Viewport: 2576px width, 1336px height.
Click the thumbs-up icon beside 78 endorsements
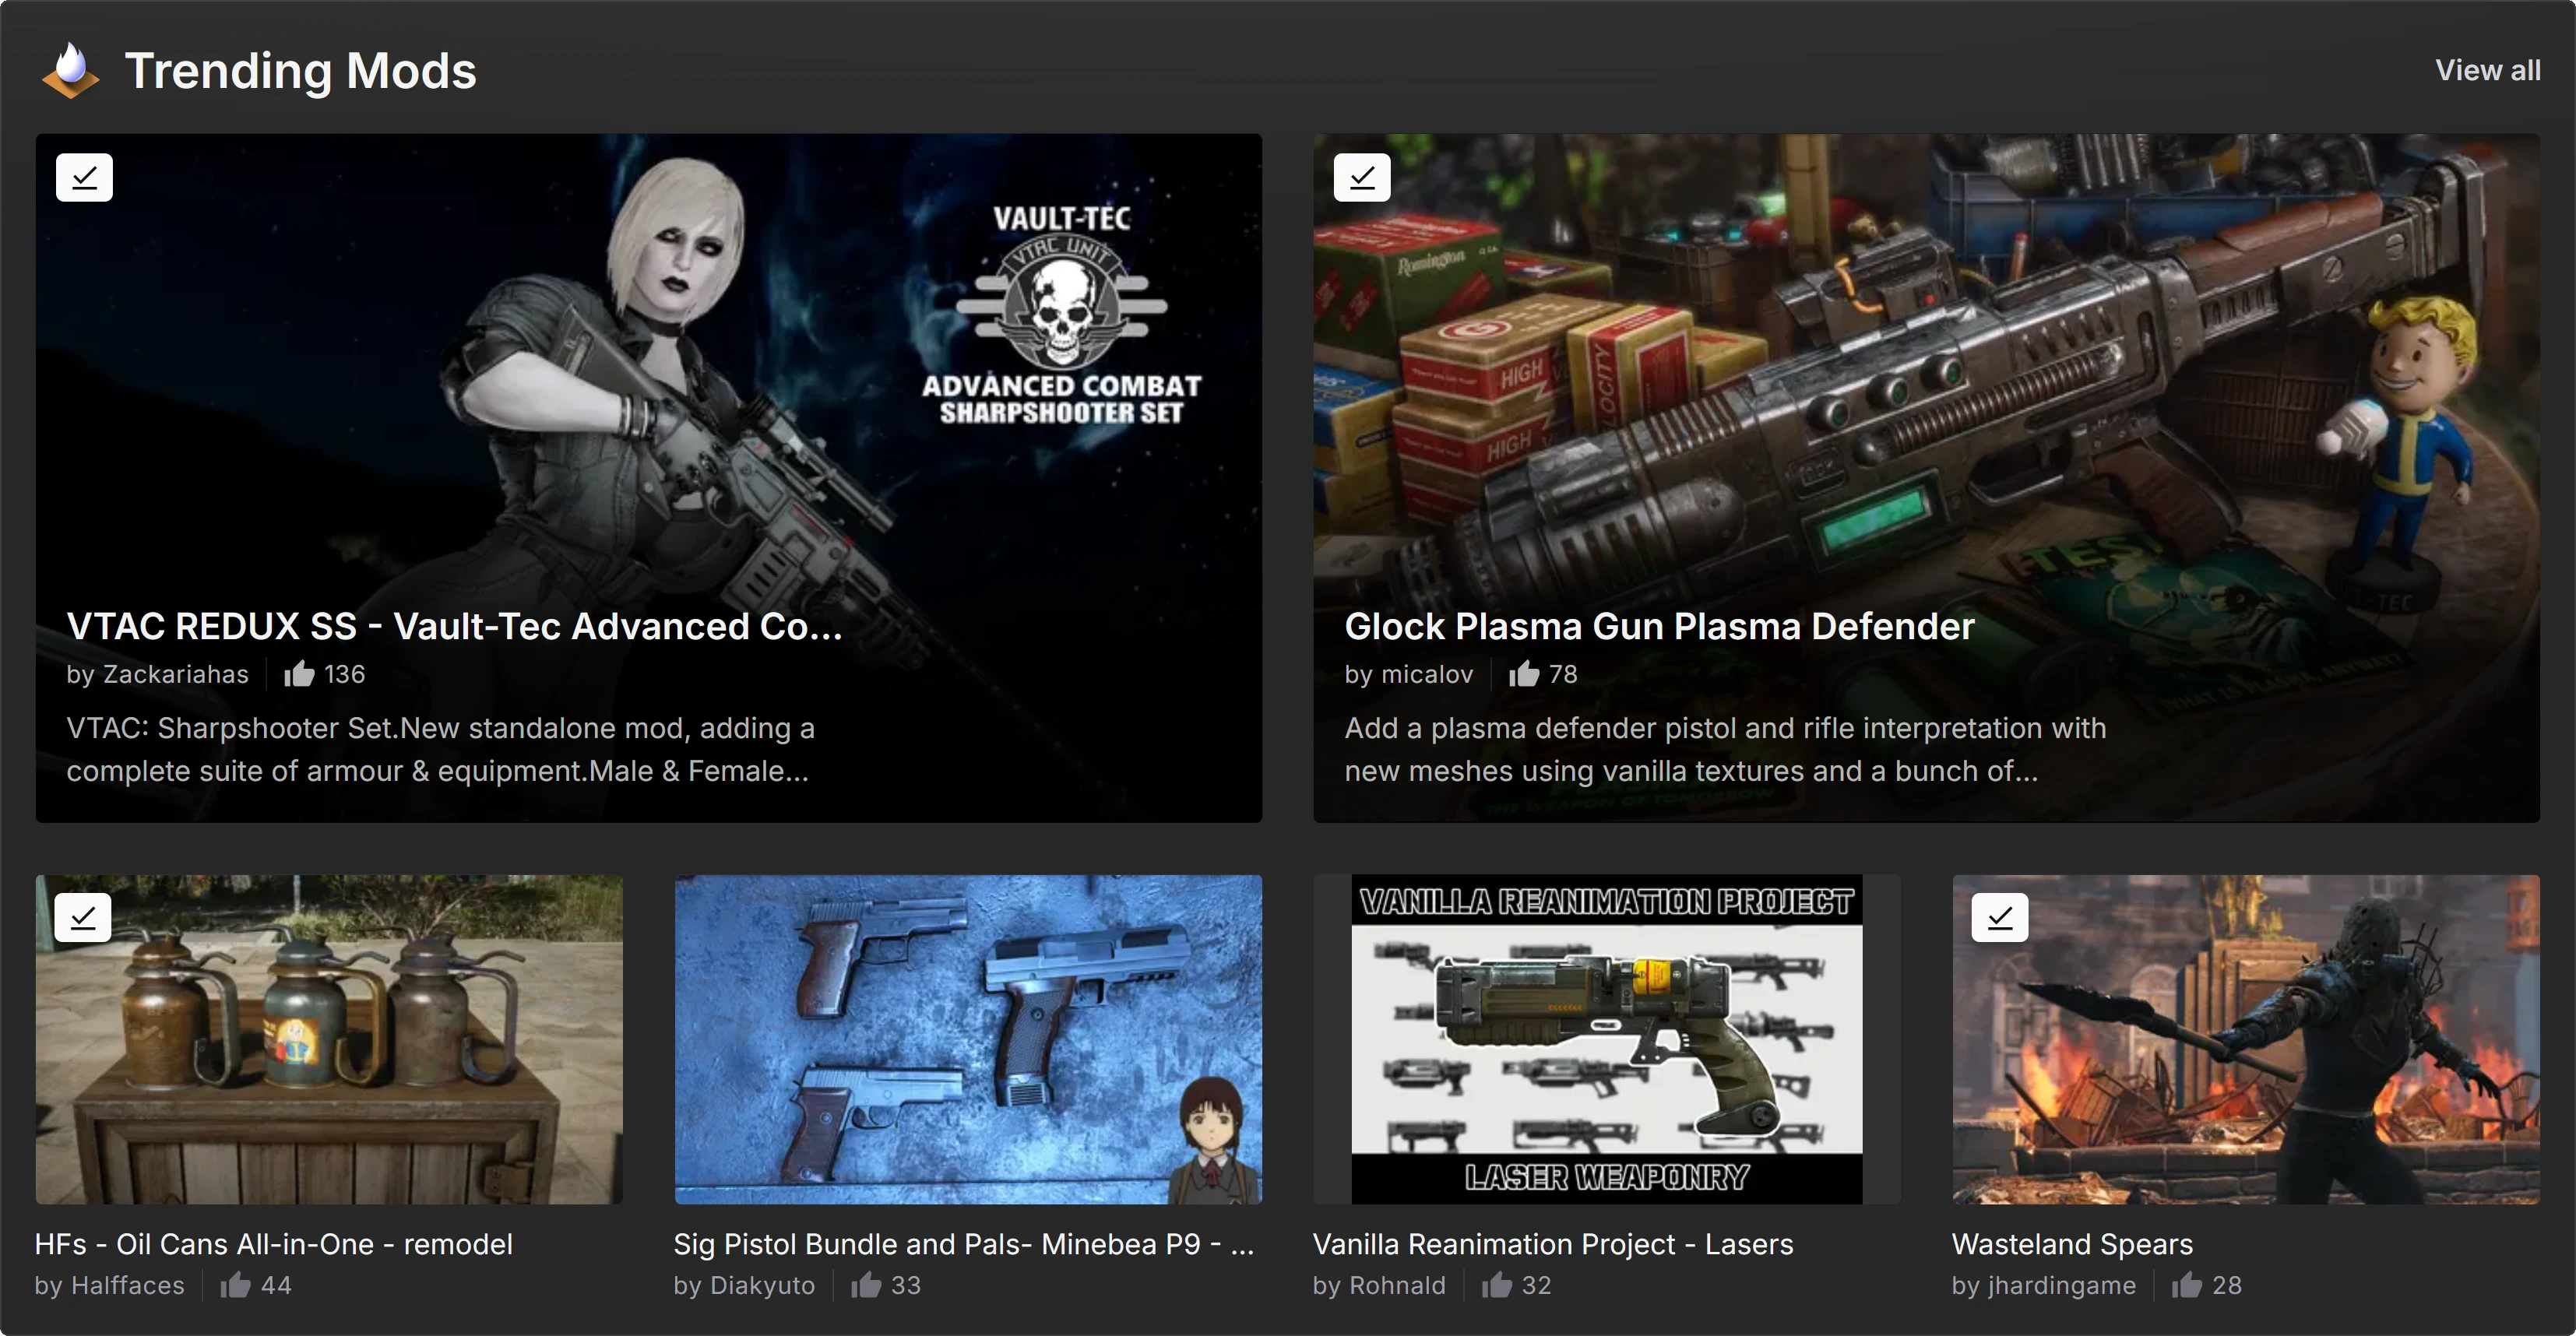tap(1524, 674)
